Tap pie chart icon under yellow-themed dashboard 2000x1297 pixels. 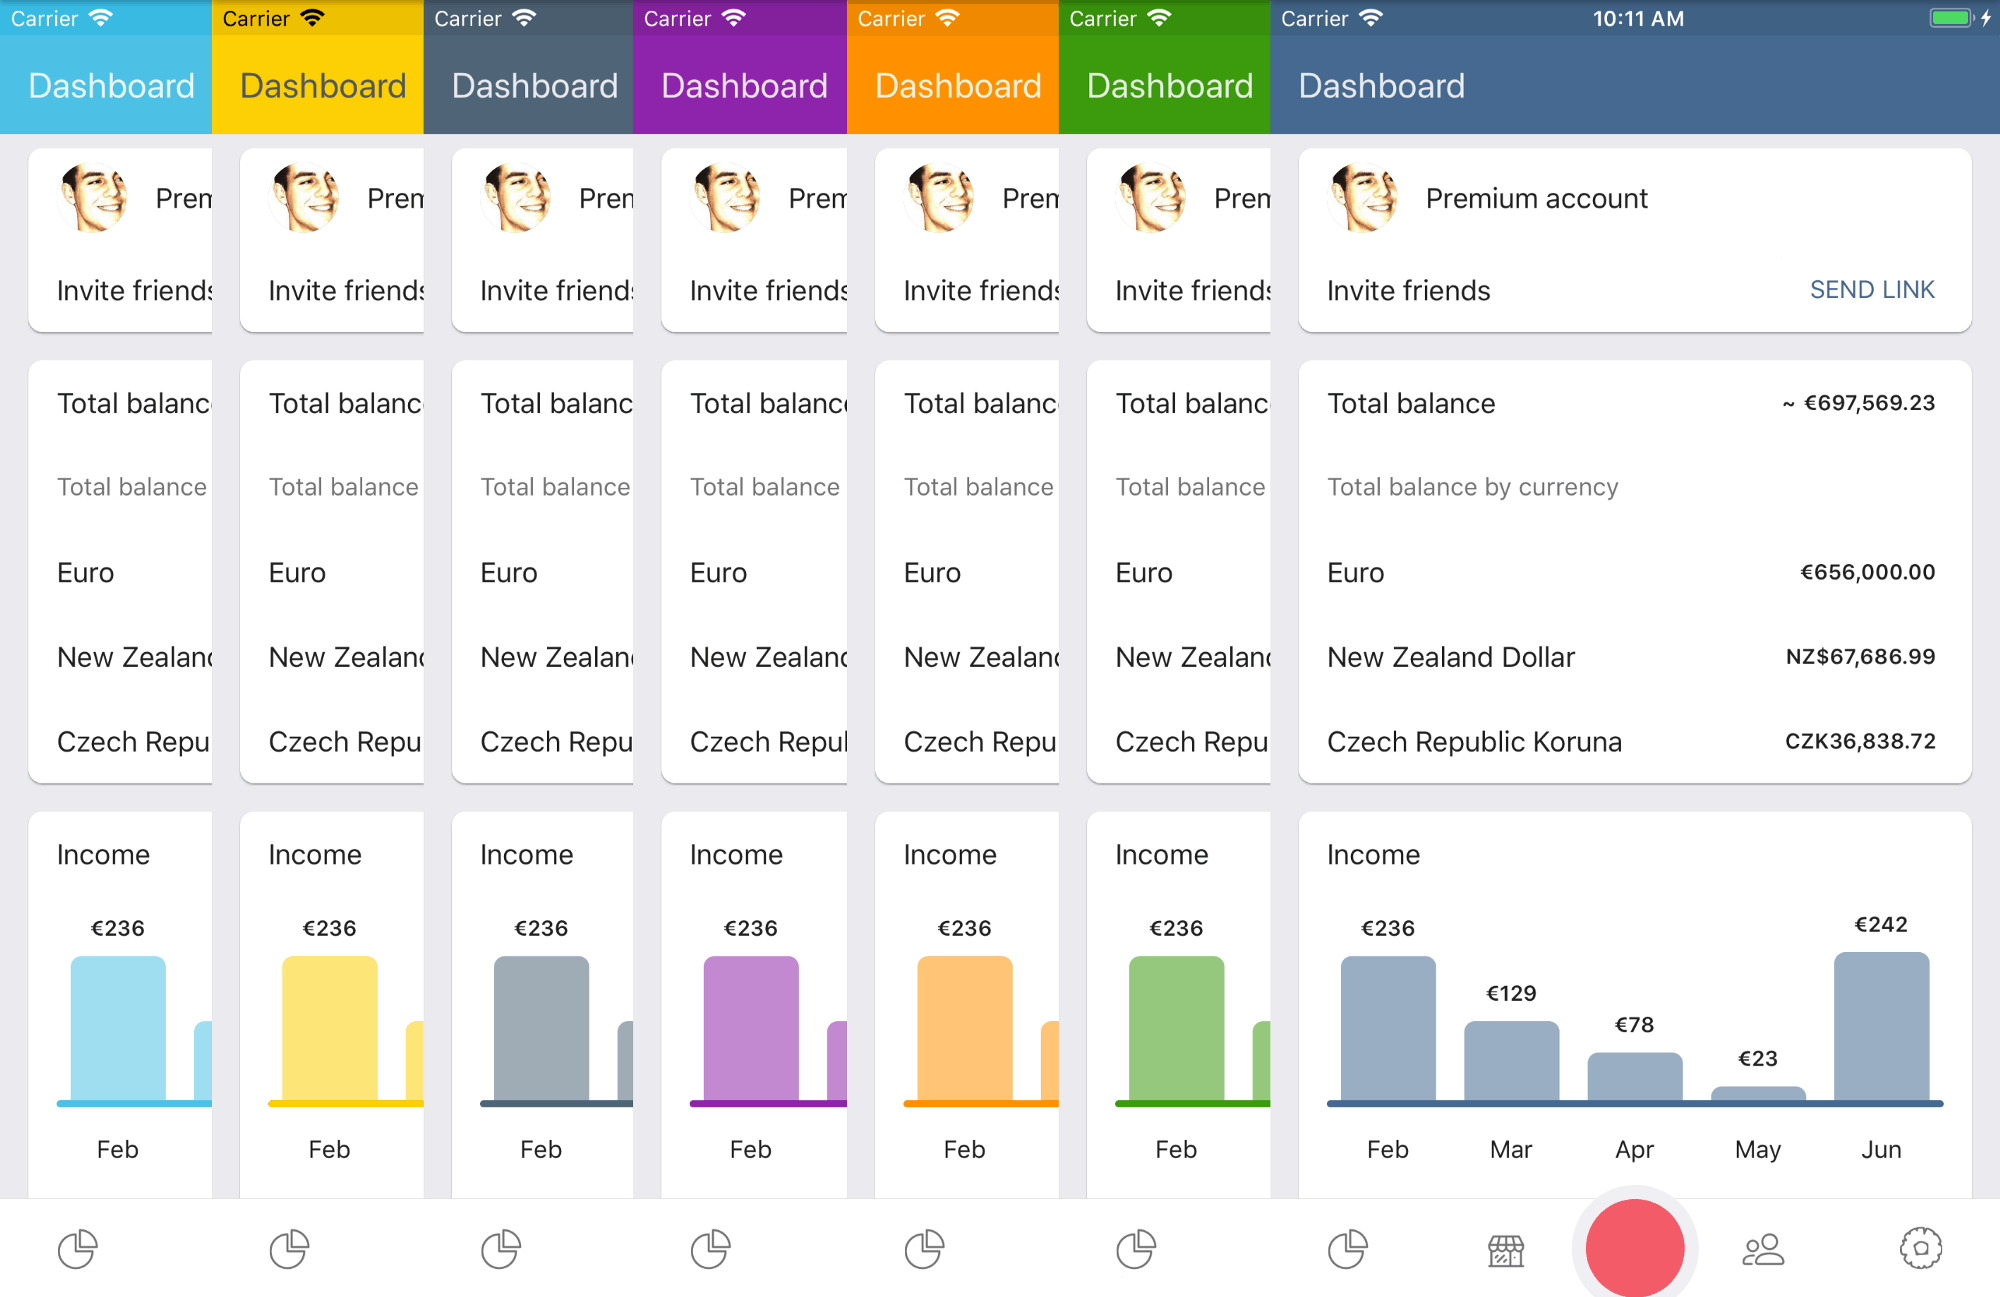pyautogui.click(x=289, y=1249)
